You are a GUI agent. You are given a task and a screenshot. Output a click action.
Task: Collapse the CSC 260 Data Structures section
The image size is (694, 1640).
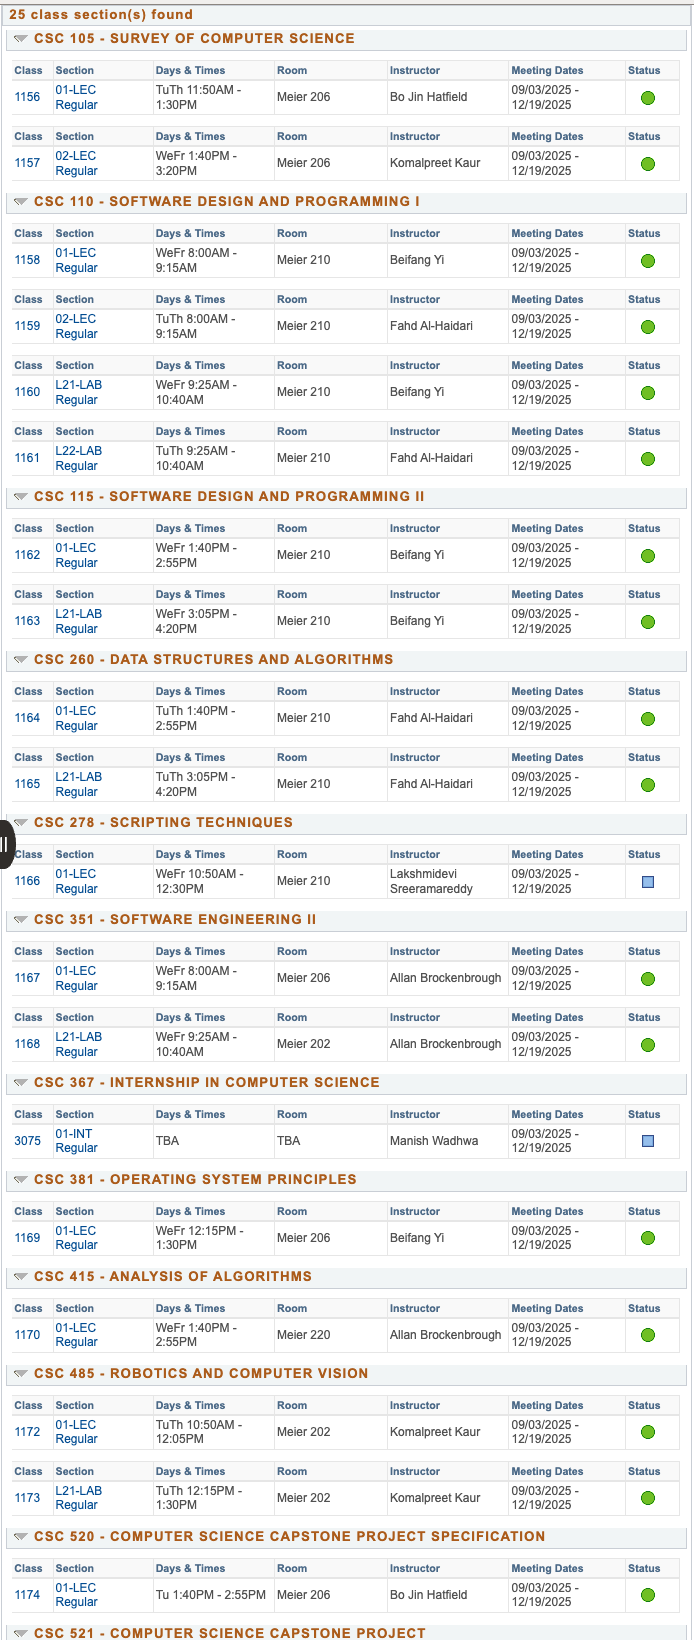20,660
